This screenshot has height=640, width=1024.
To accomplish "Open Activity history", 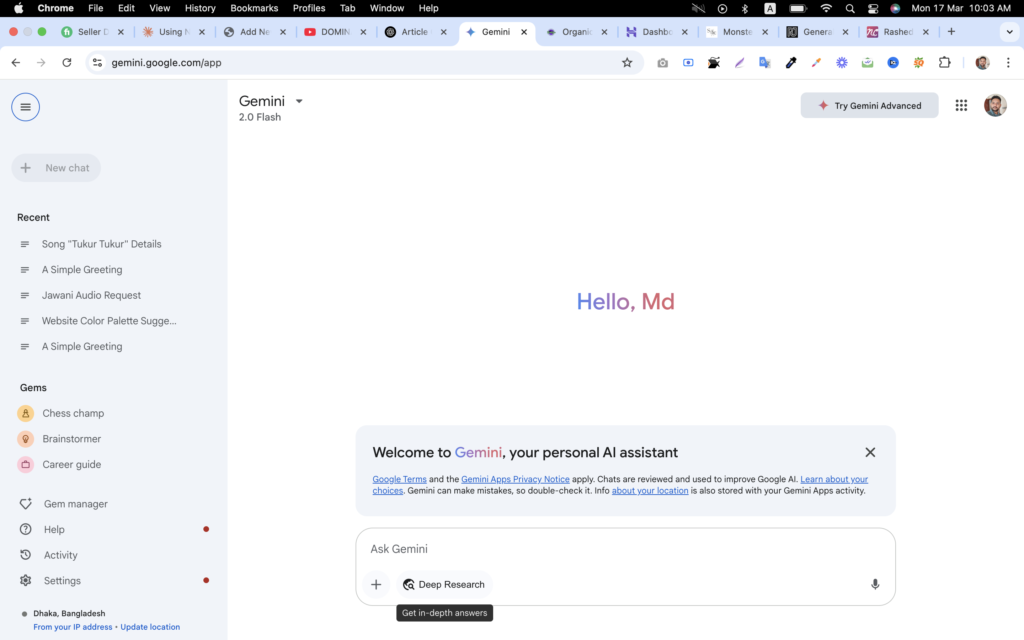I will 61,555.
